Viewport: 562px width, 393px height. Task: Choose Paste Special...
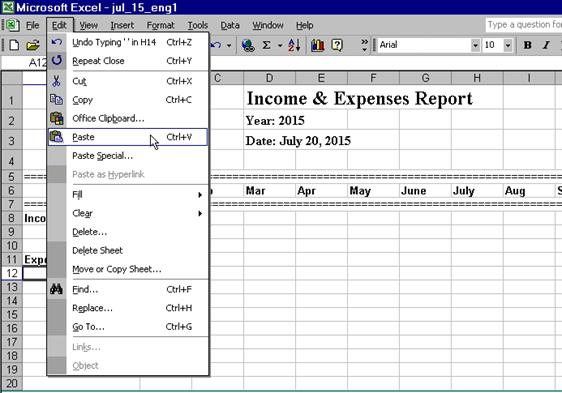(x=128, y=156)
